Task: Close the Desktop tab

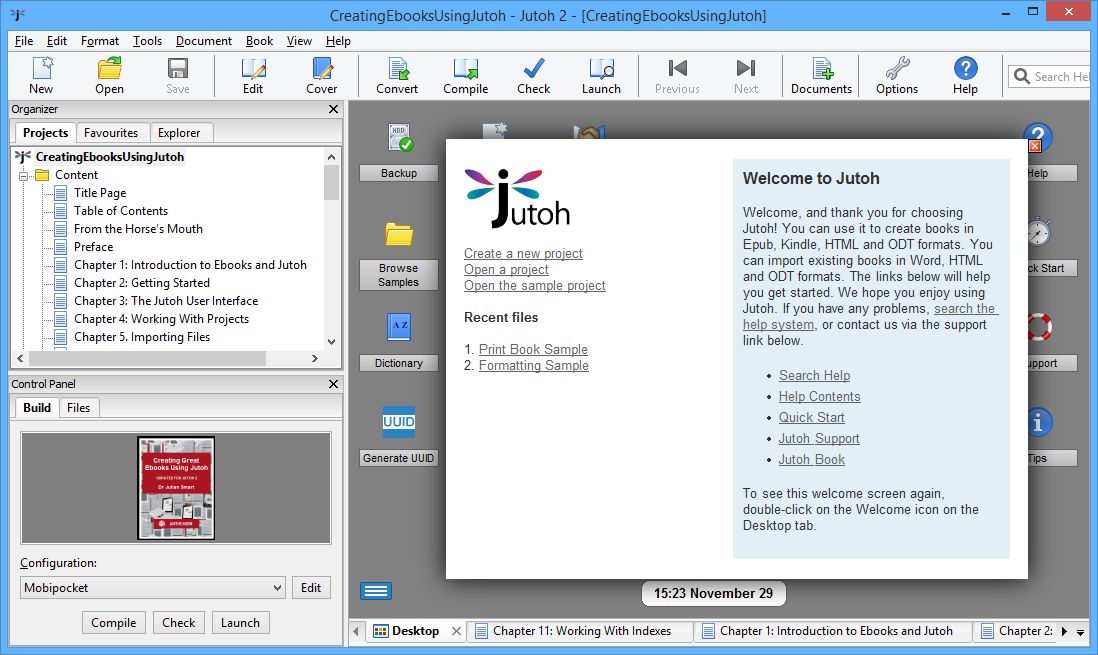Action: click(457, 631)
